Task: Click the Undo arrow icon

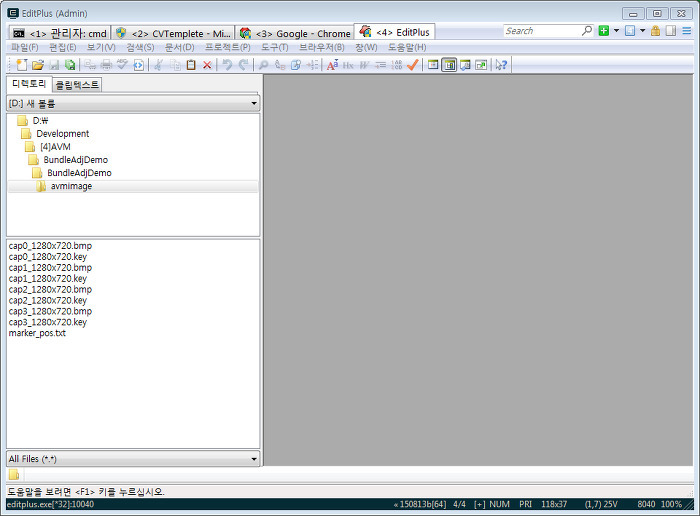Action: coord(227,65)
